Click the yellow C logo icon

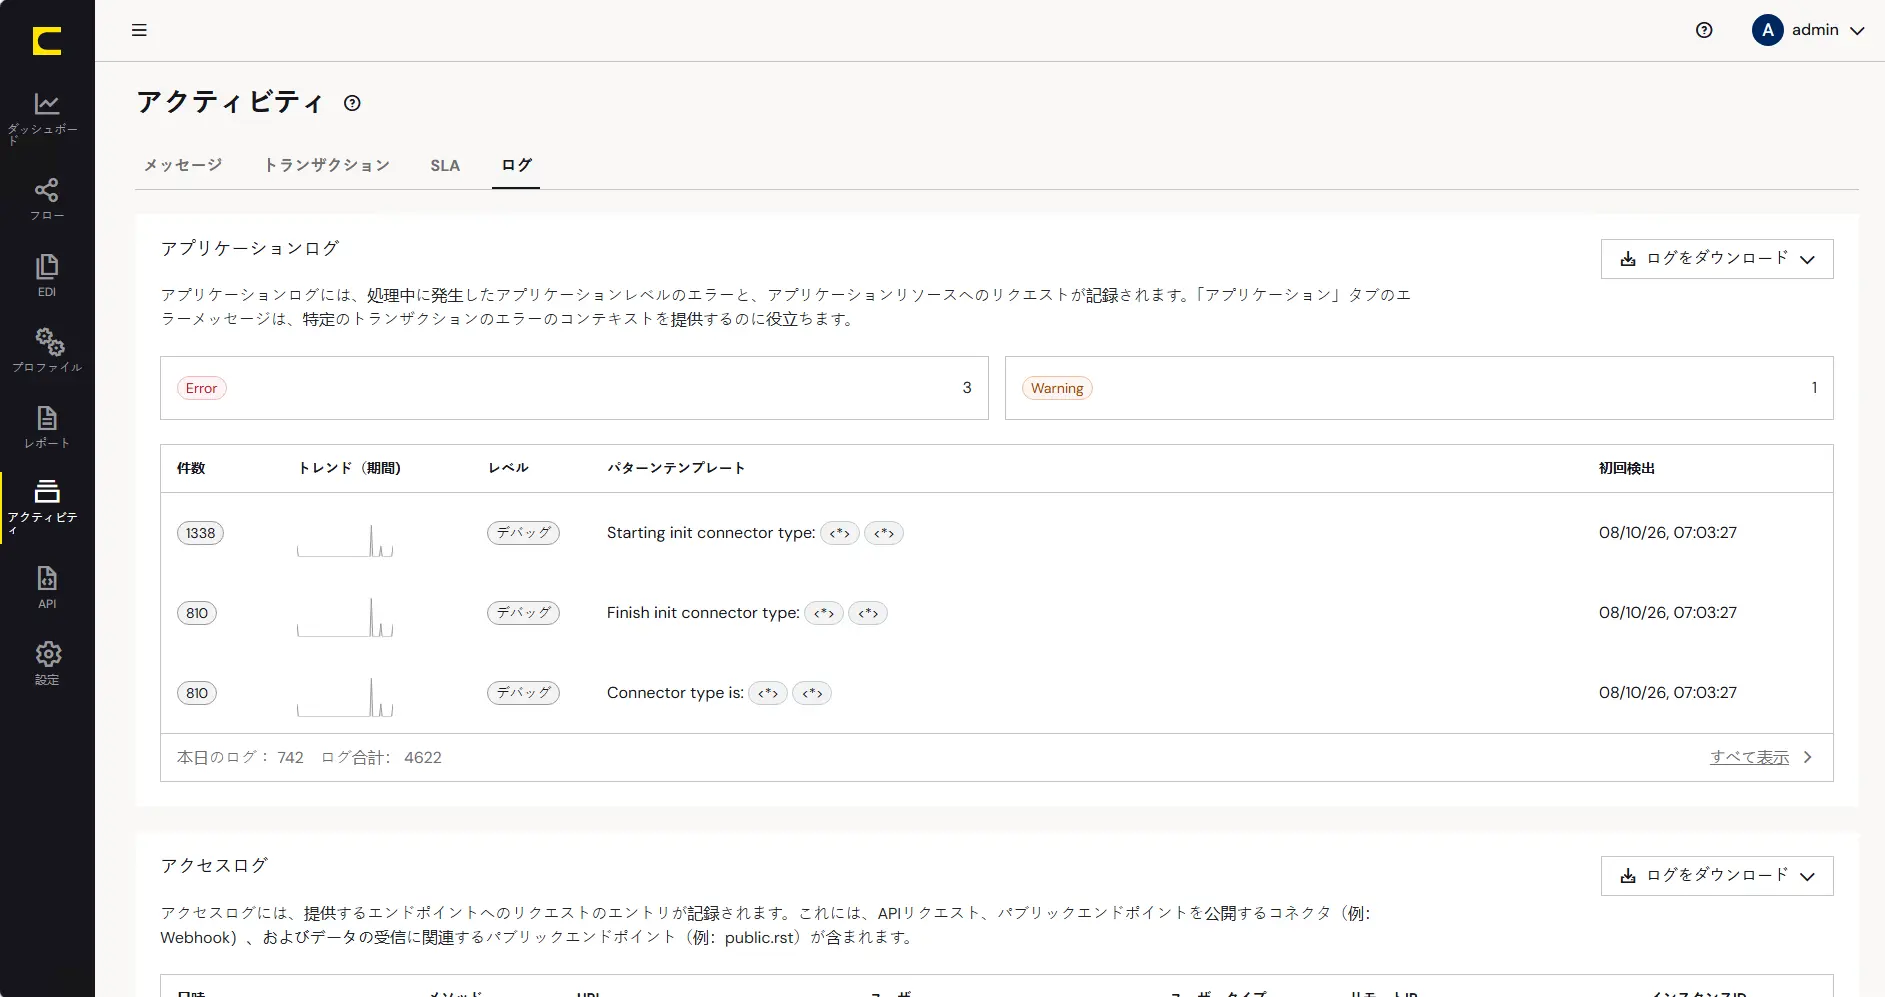[x=47, y=41]
